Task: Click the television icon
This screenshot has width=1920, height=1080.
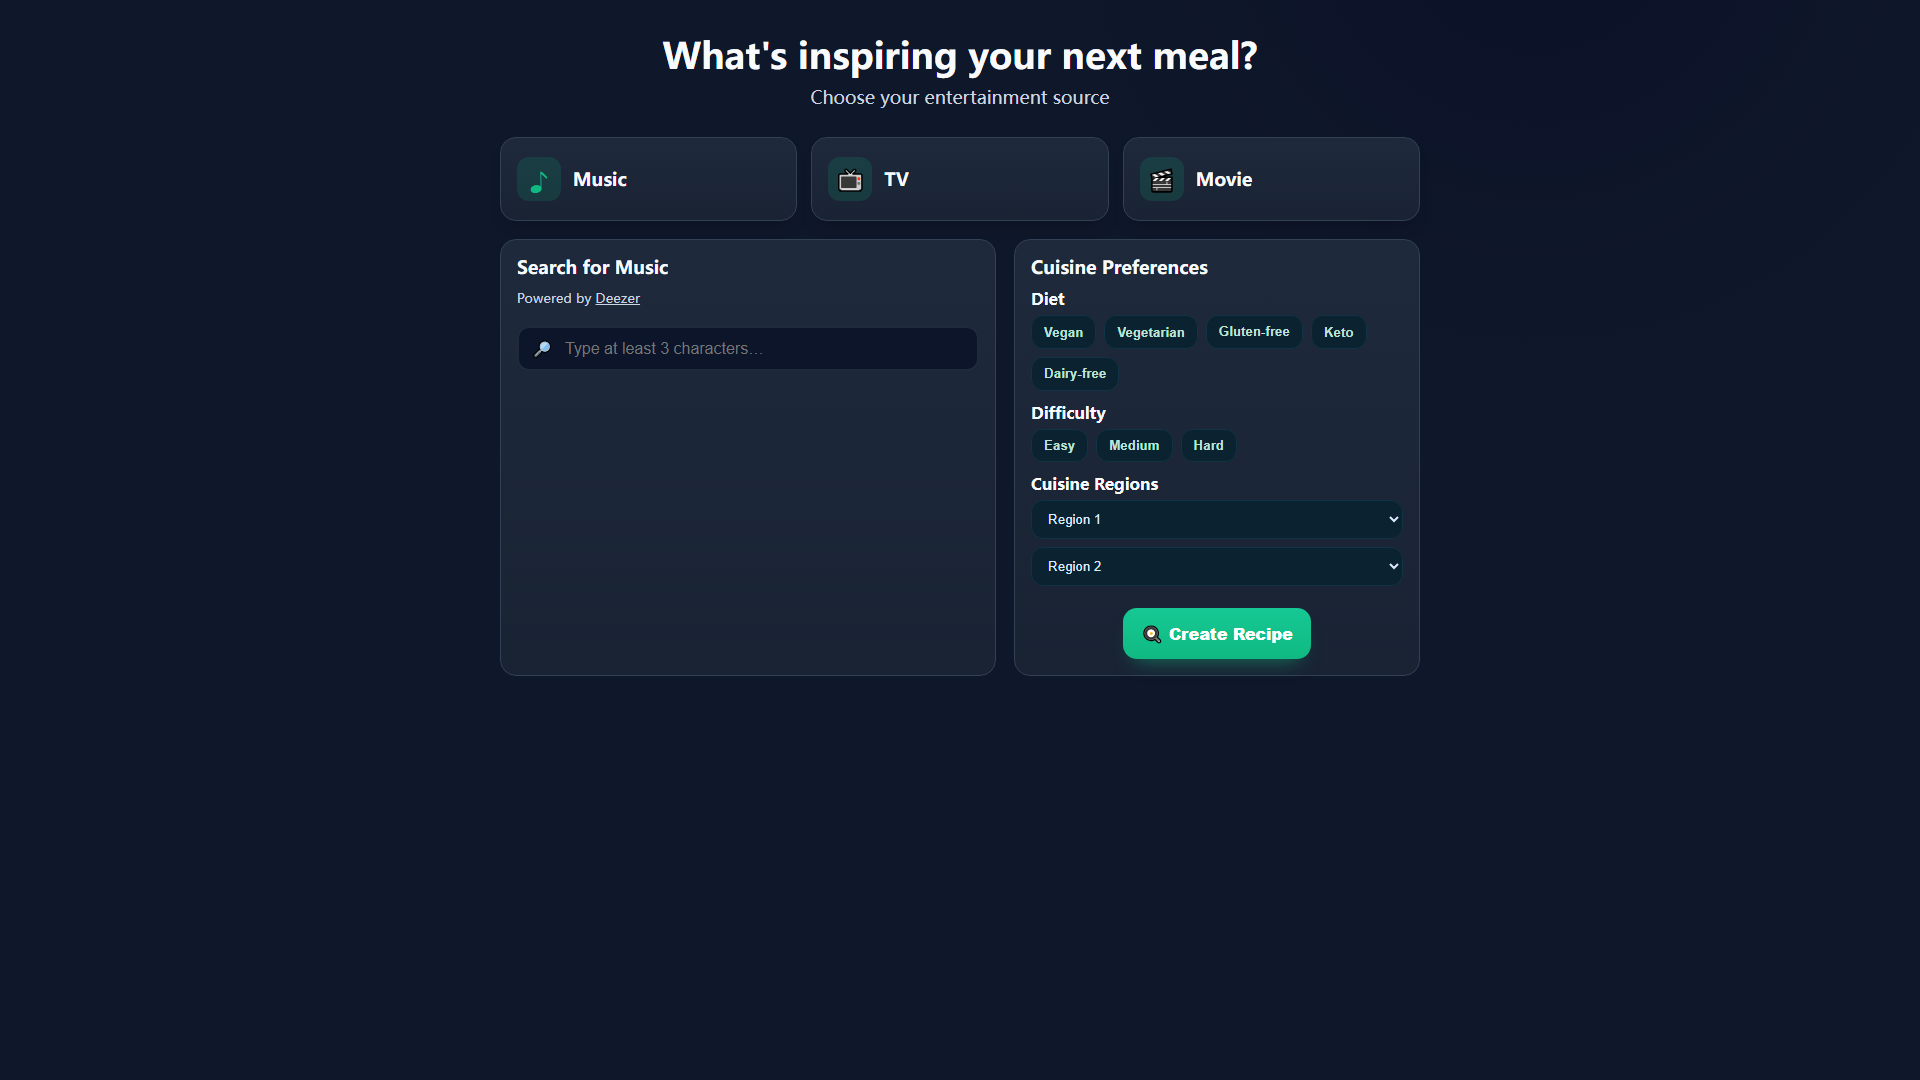Action: (x=850, y=180)
